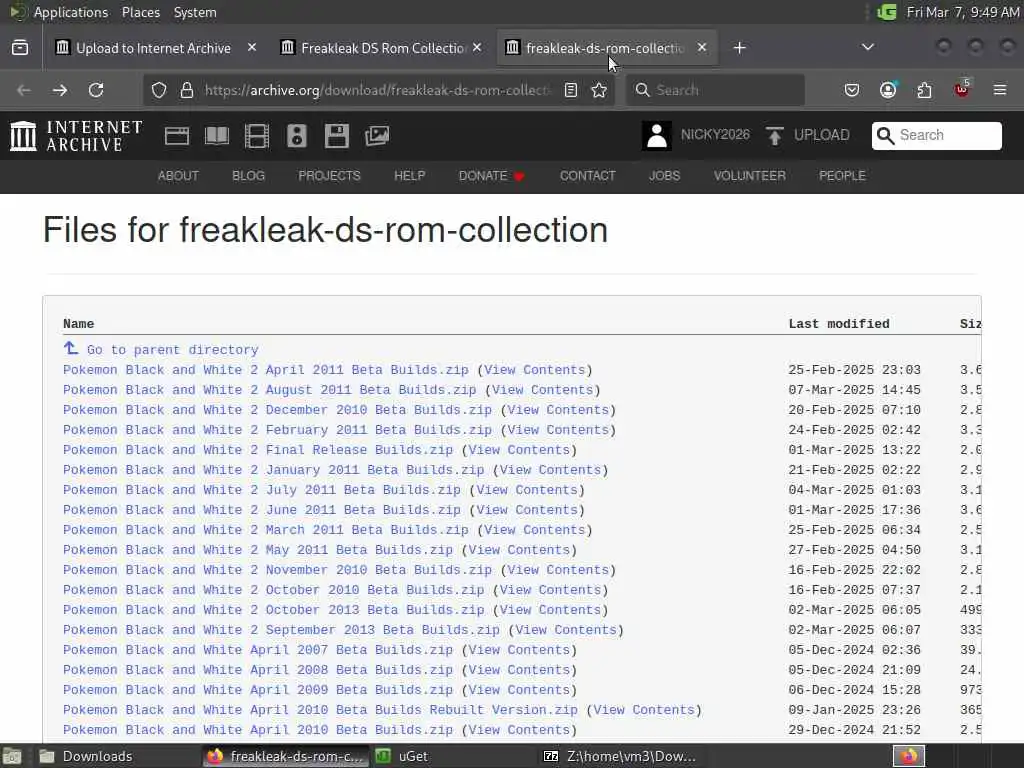Download Black and White April 2007 Beta Builds.zip

pos(258,650)
